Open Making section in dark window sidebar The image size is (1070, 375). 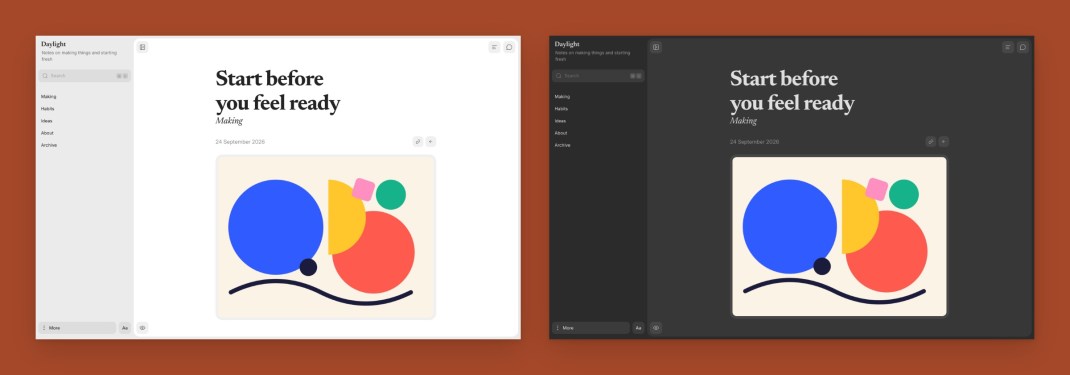562,97
